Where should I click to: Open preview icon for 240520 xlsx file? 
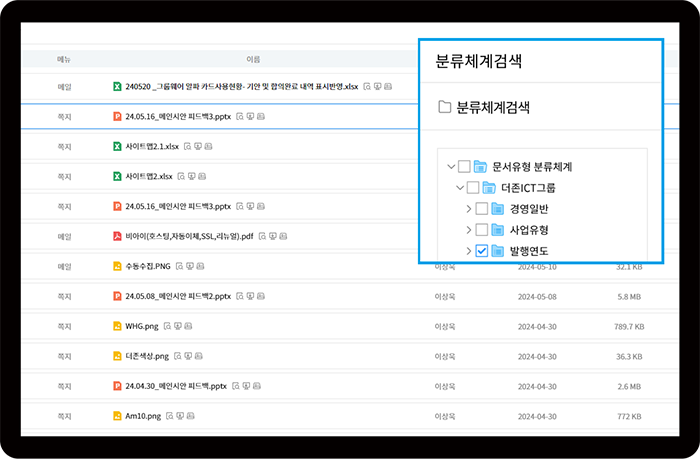(367, 86)
